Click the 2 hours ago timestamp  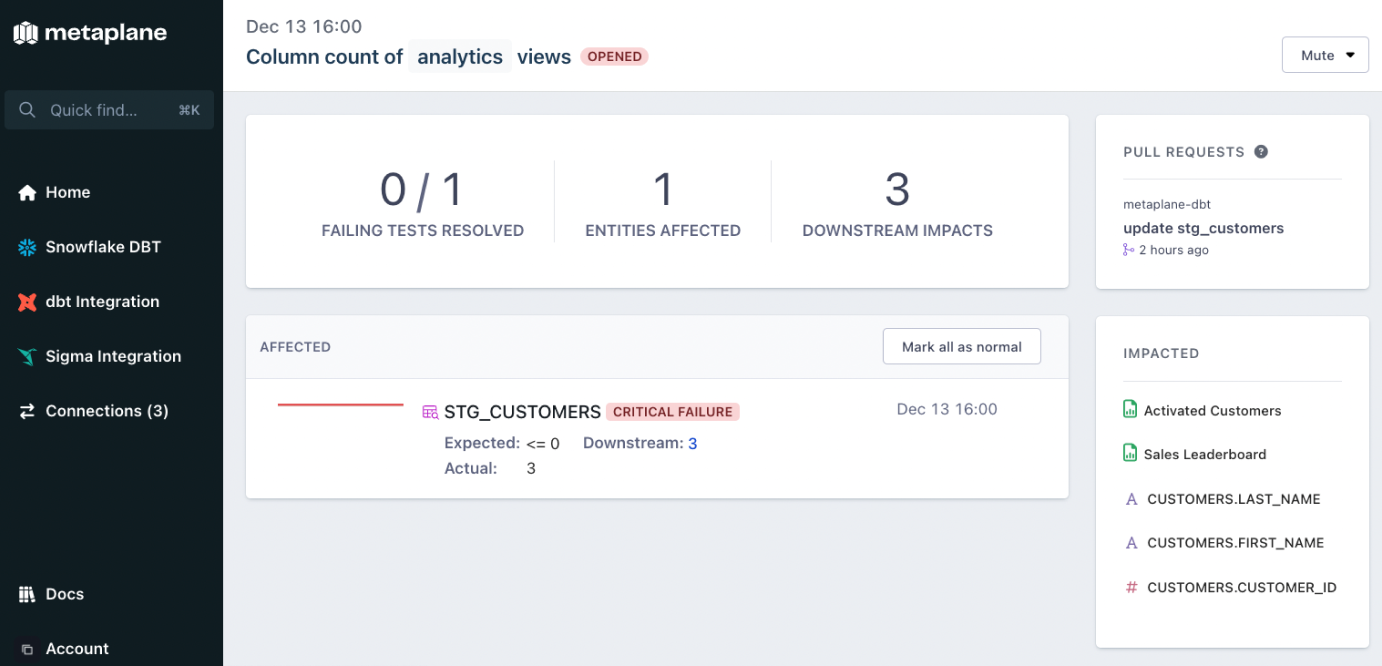1174,250
